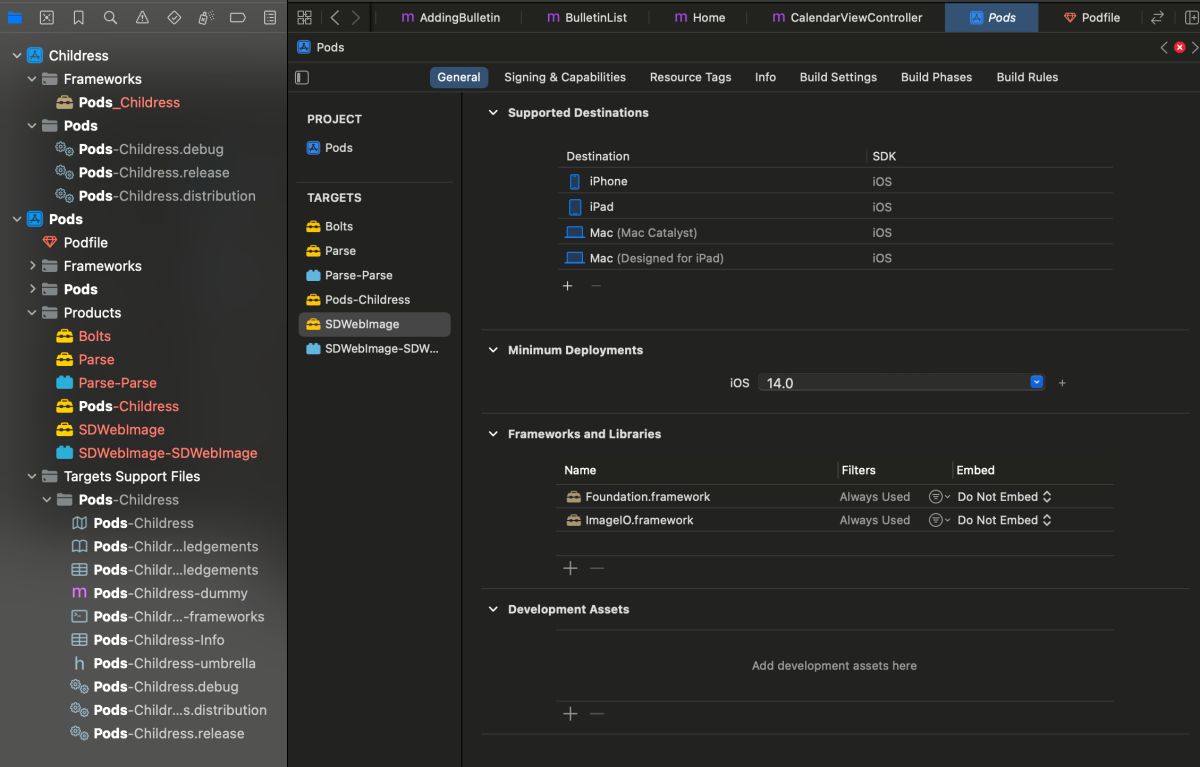Open the iOS 14.0 deployment version dropdown

(902, 383)
